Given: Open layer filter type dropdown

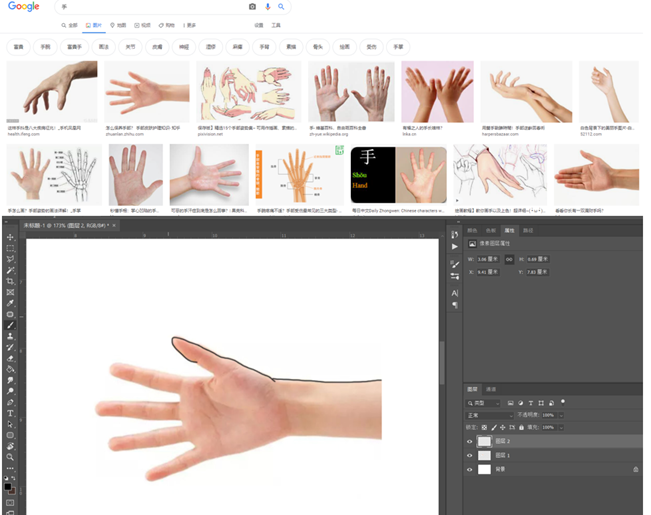Looking at the screenshot, I should tap(483, 403).
